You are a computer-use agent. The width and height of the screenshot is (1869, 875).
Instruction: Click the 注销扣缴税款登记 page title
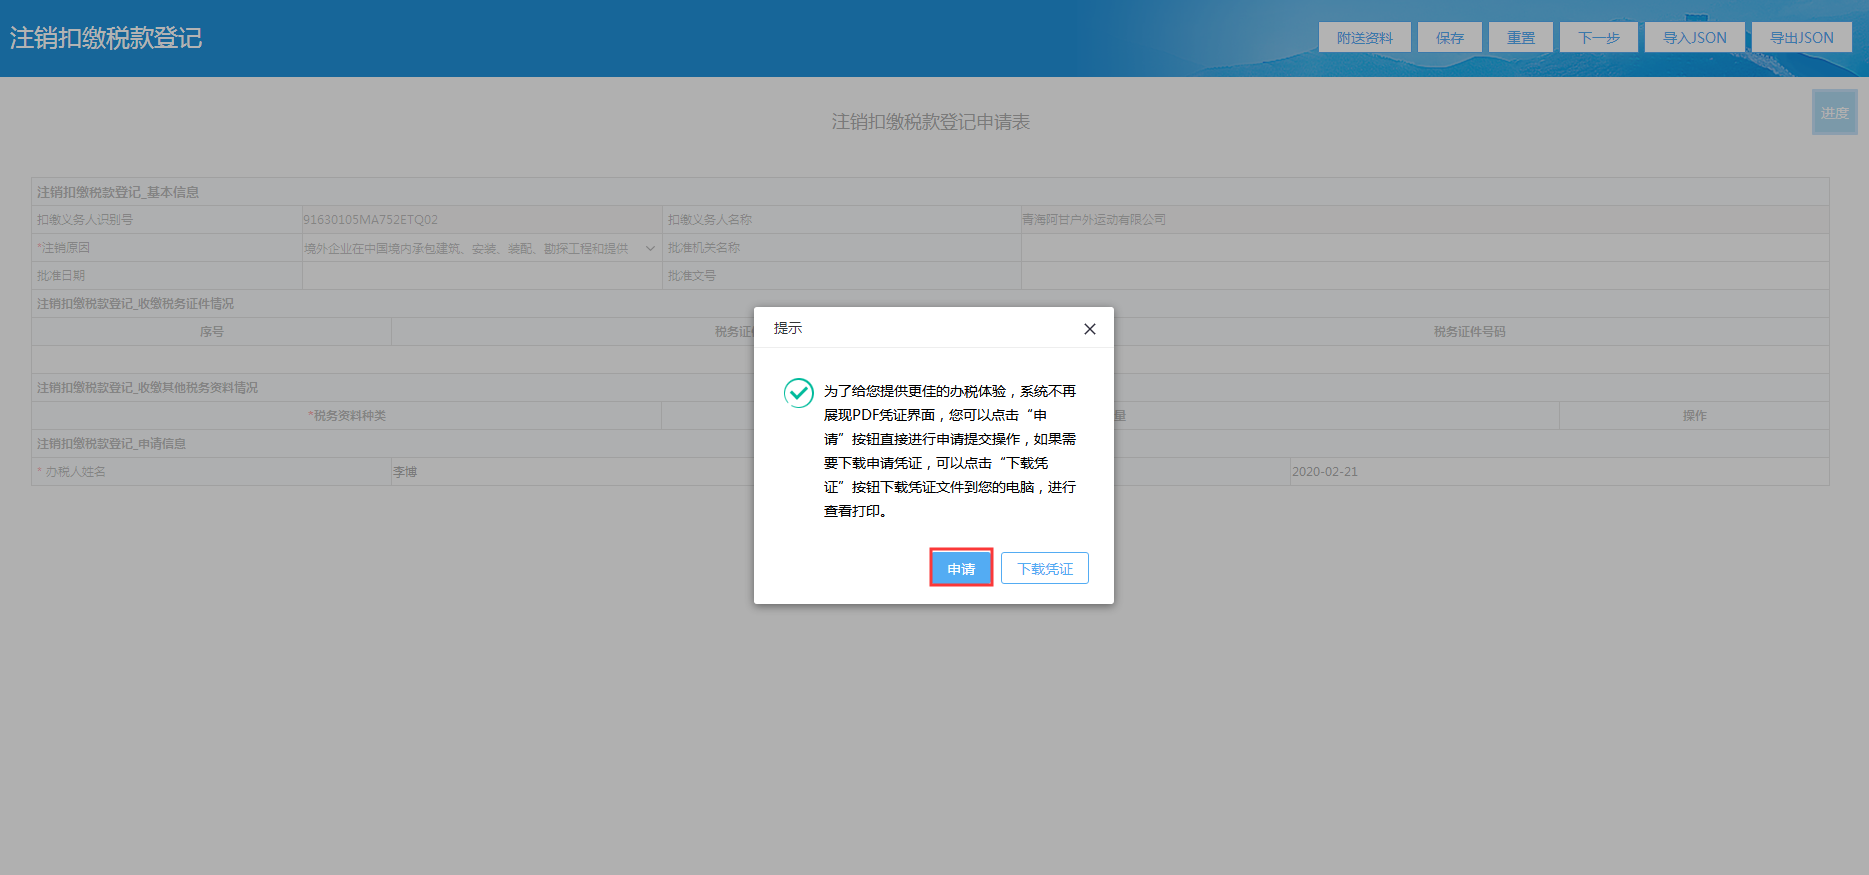[106, 38]
